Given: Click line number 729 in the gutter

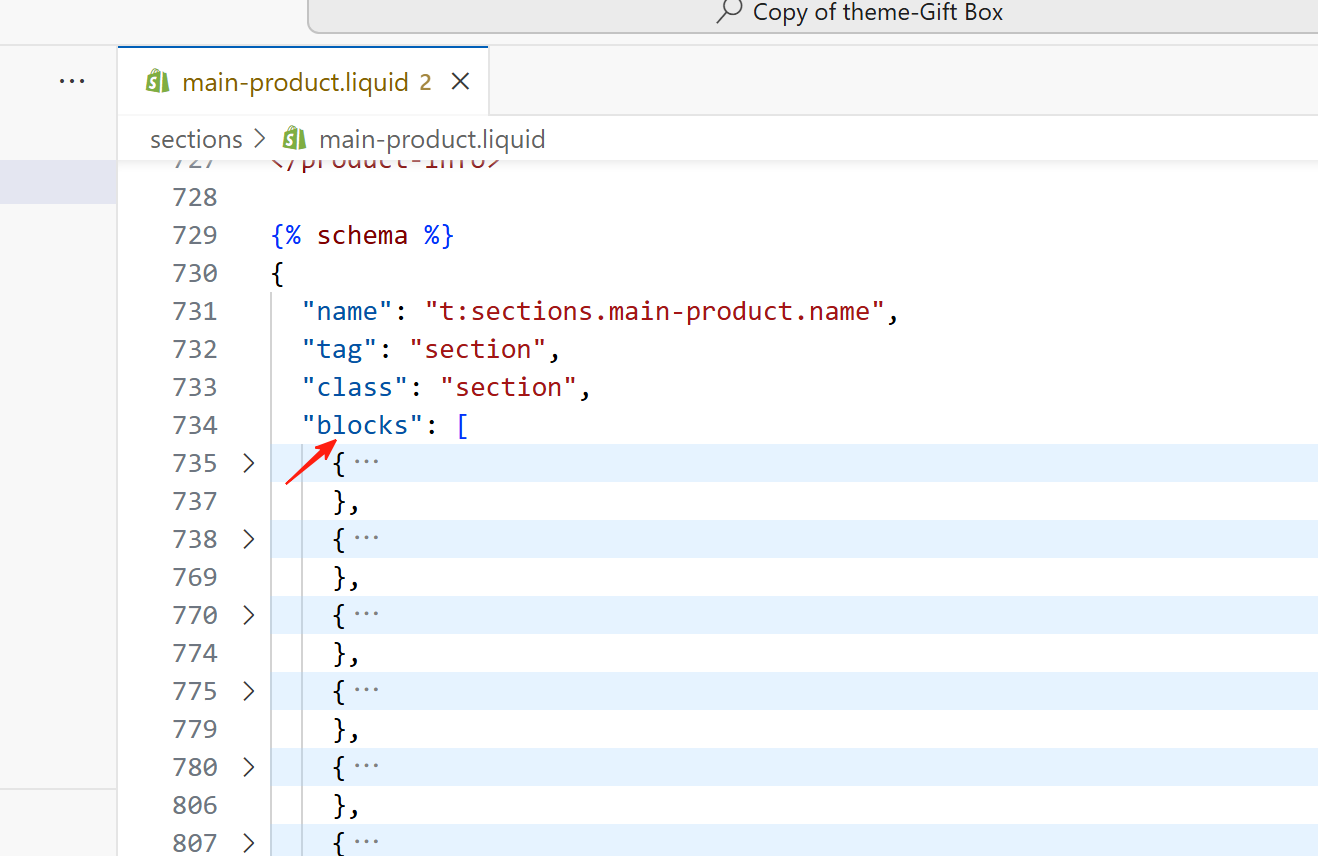Looking at the screenshot, I should click(195, 235).
